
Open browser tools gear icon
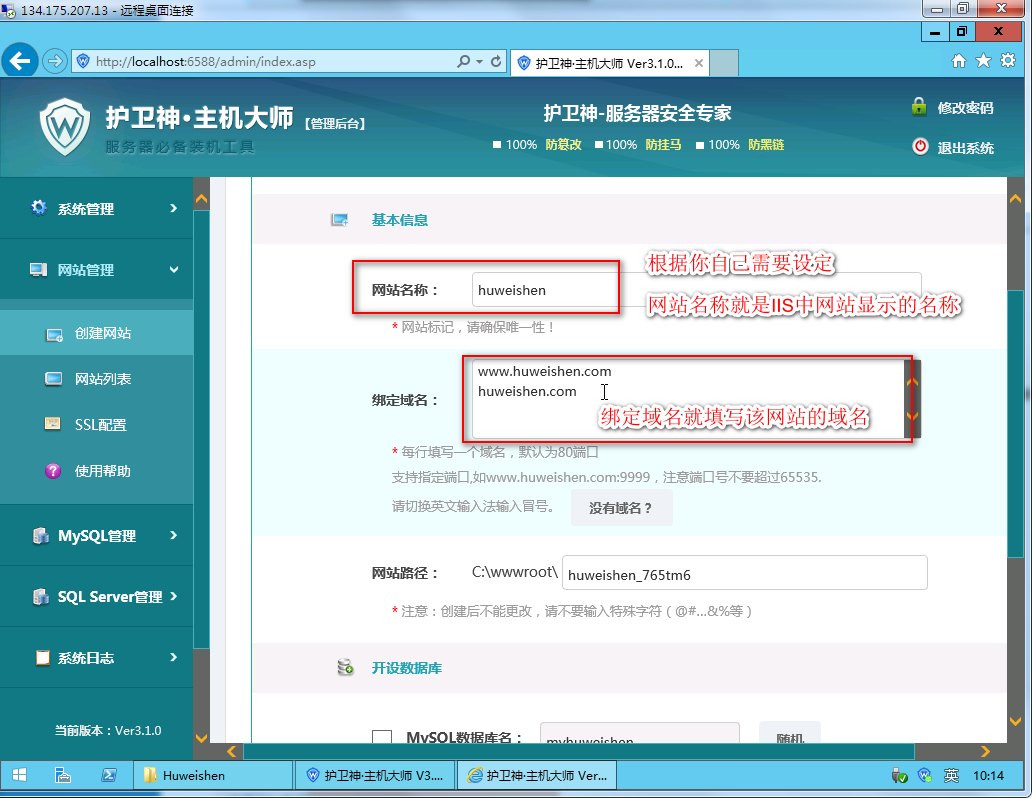[x=1008, y=61]
